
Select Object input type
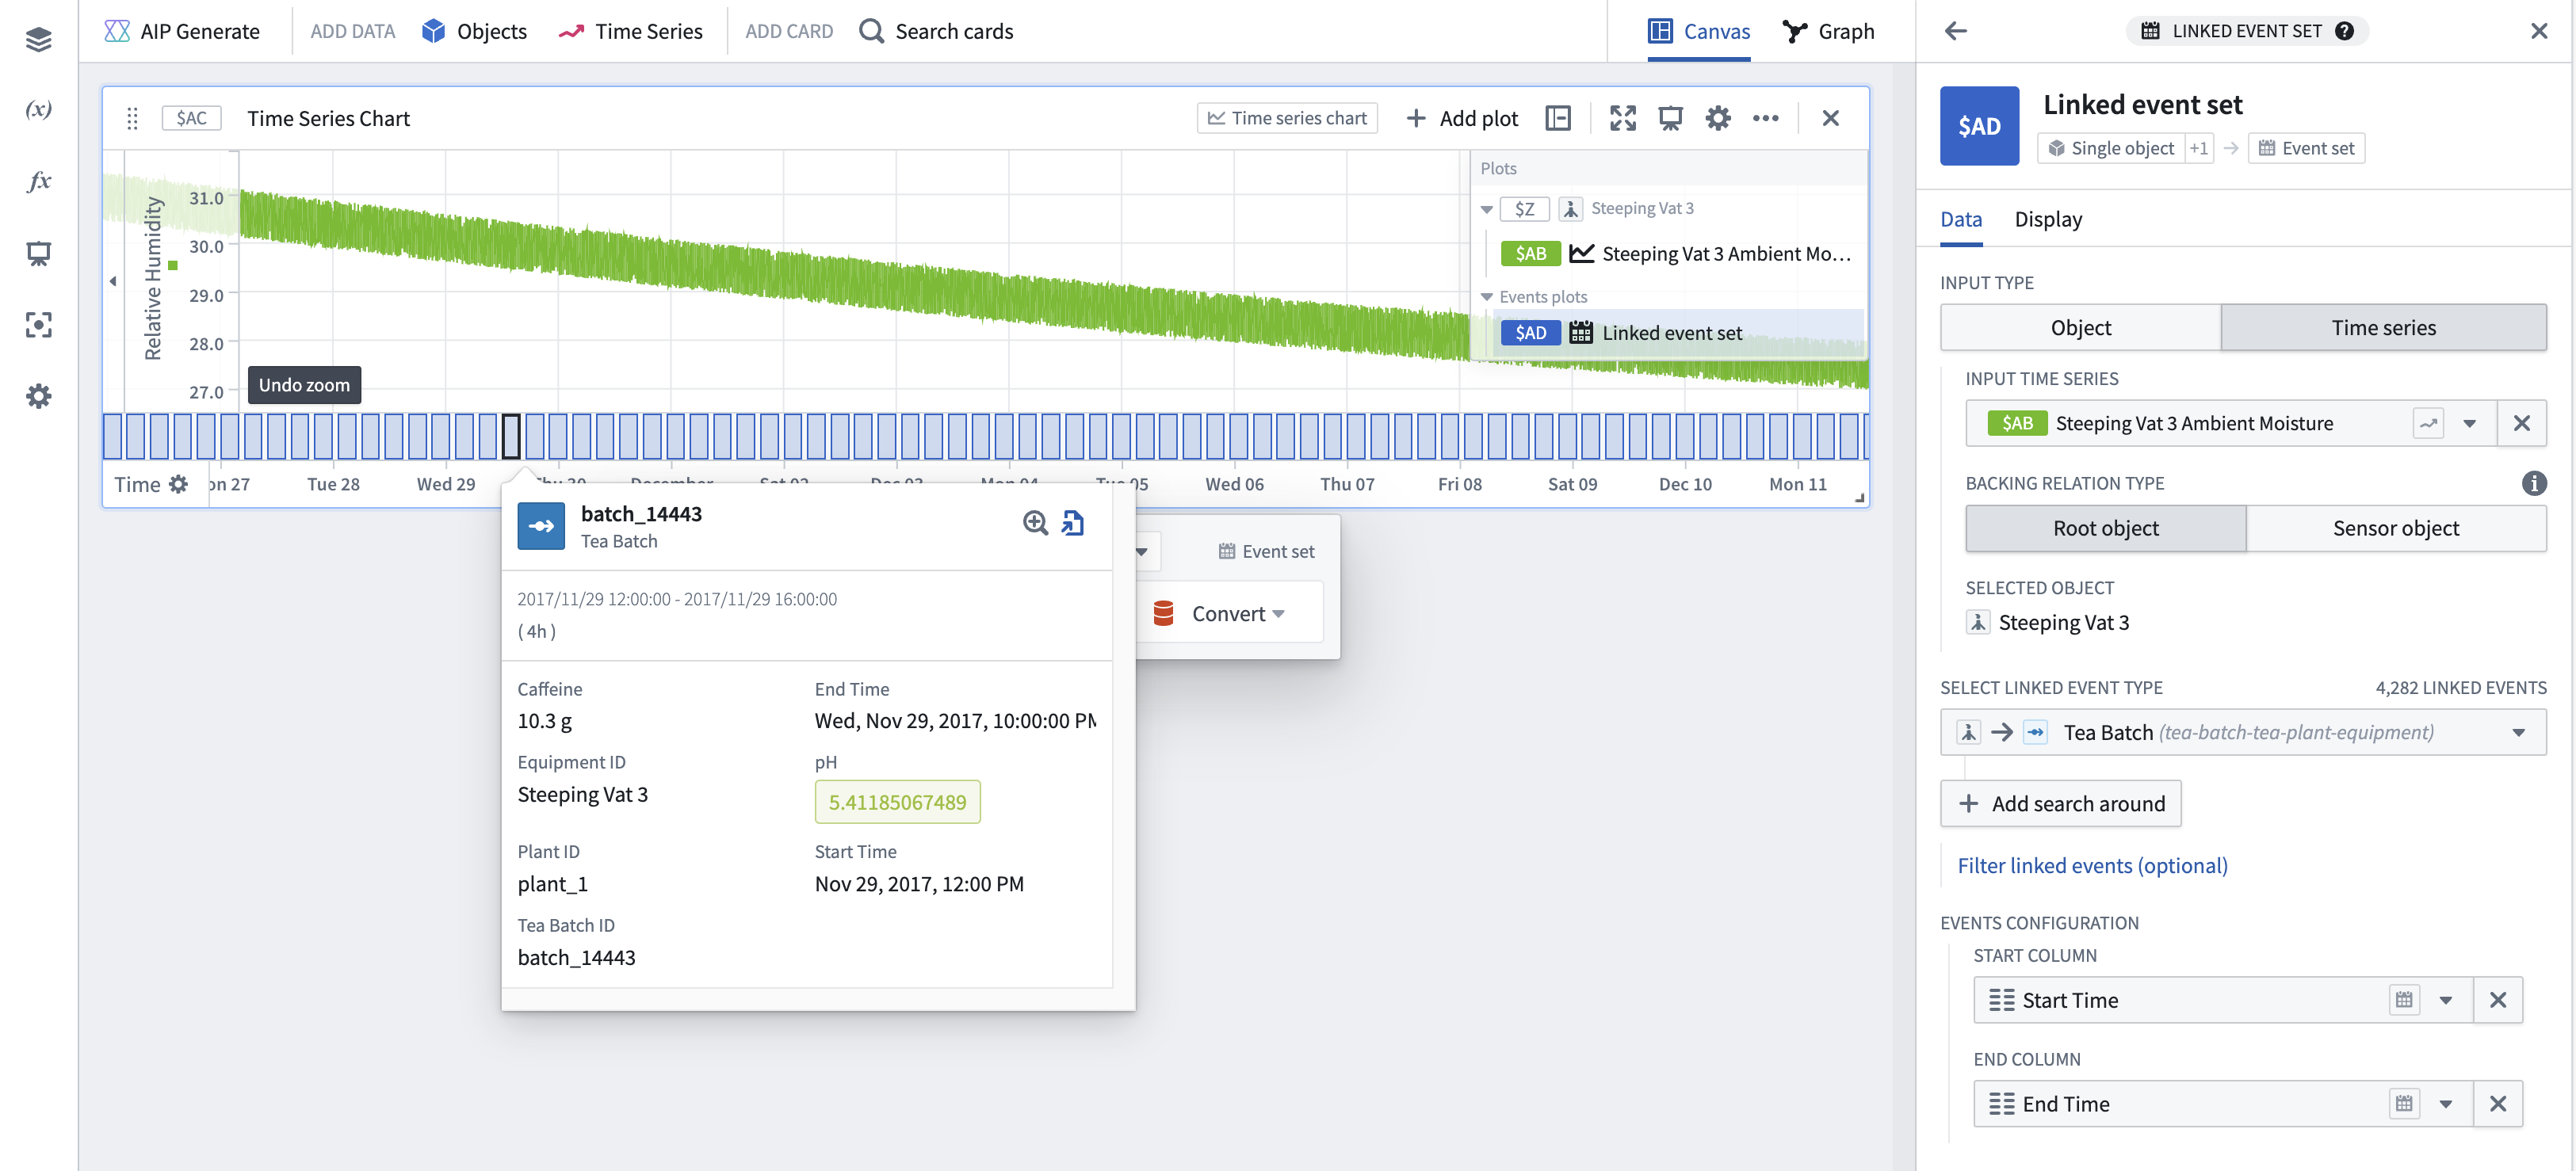click(x=2080, y=328)
